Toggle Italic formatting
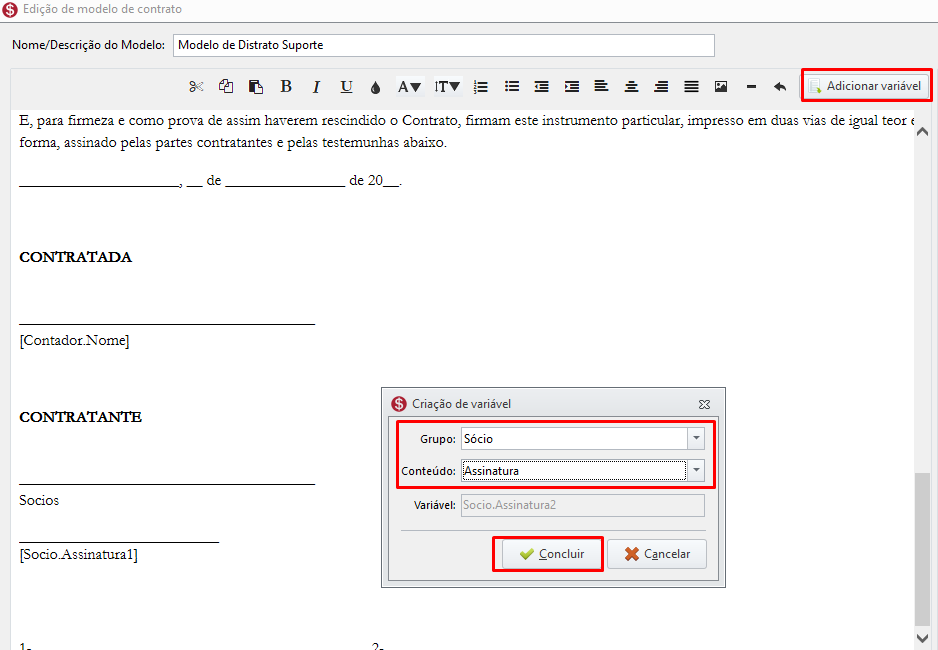The height and width of the screenshot is (650, 938). pos(316,87)
